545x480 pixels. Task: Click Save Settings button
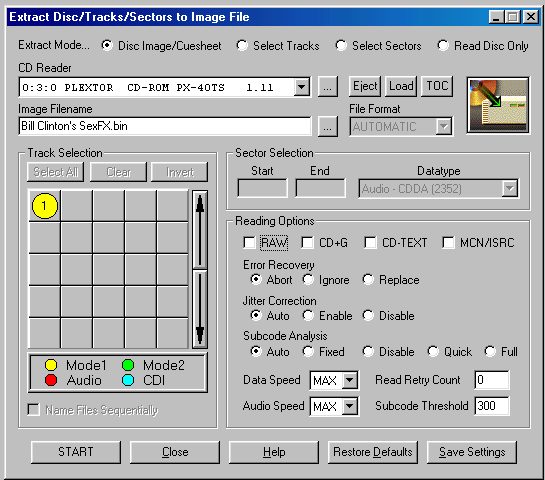472,452
